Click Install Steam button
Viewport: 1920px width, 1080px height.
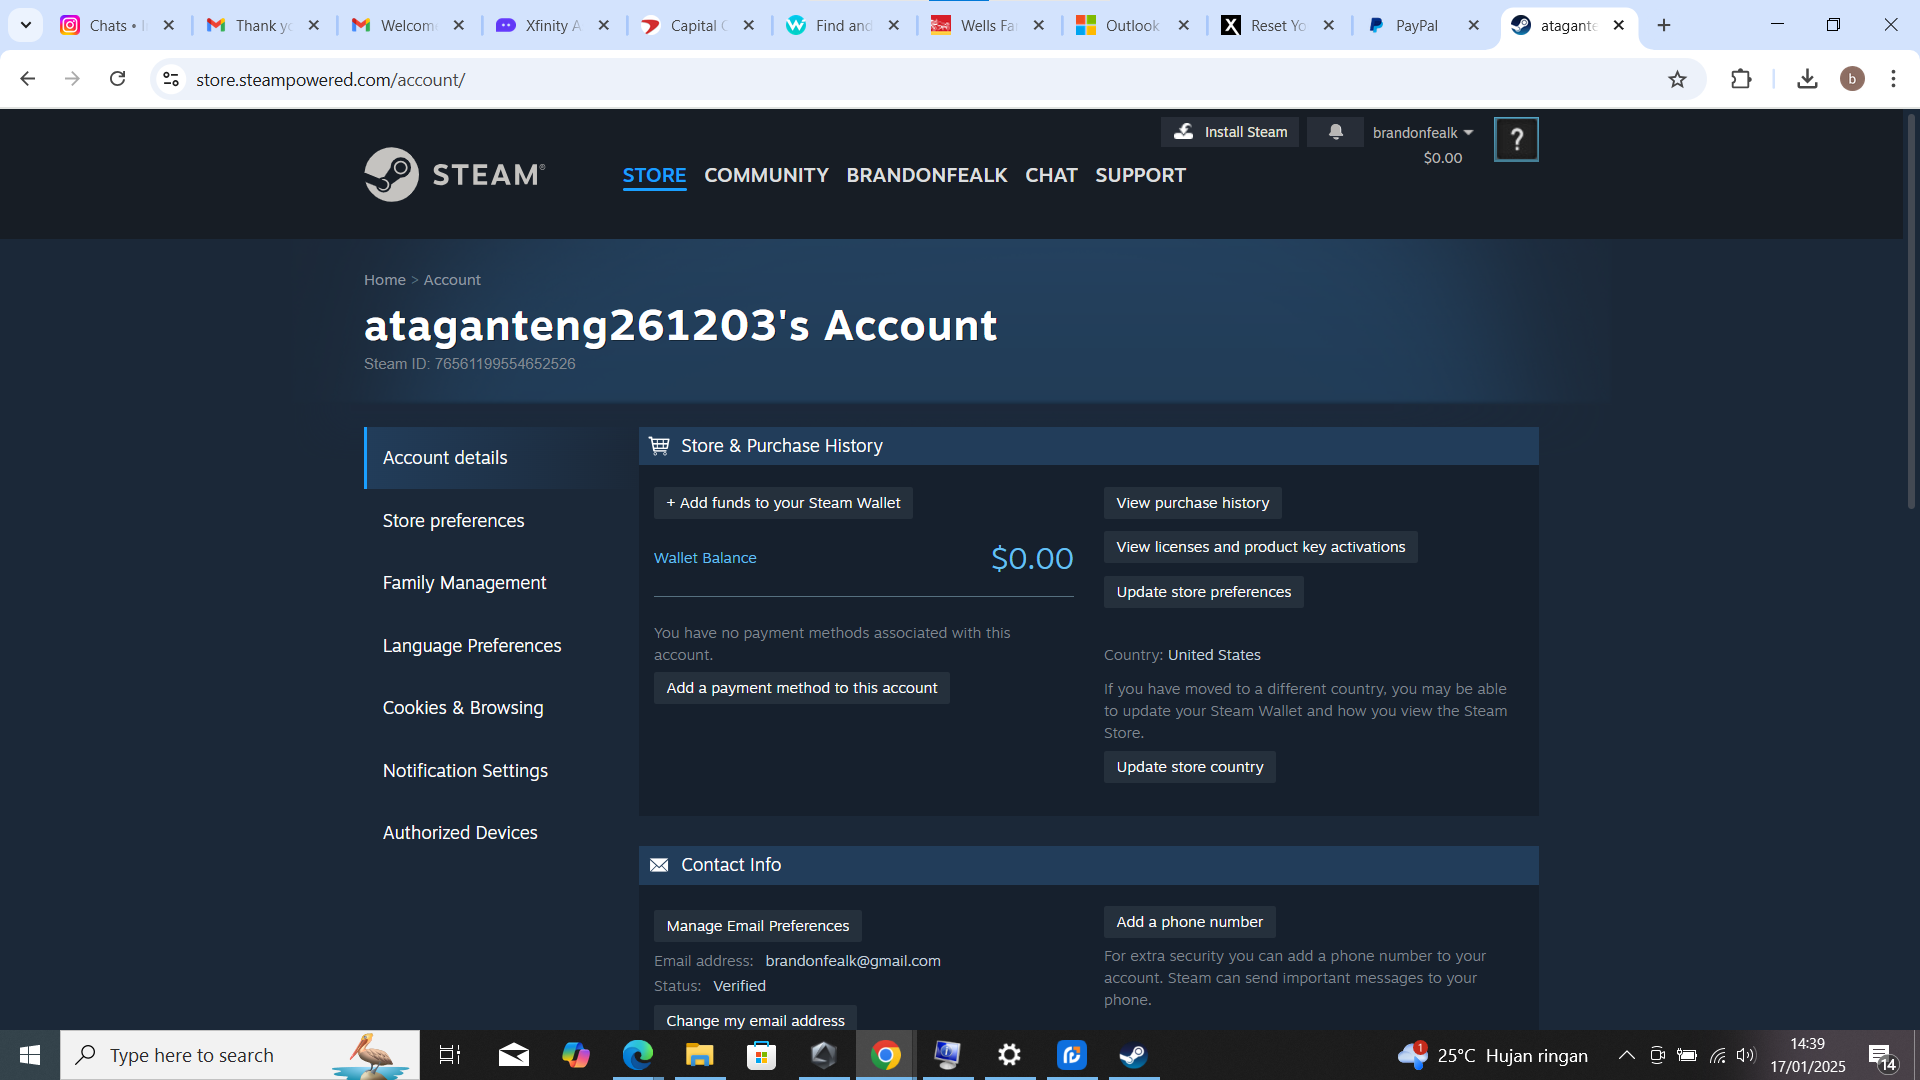click(1230, 132)
